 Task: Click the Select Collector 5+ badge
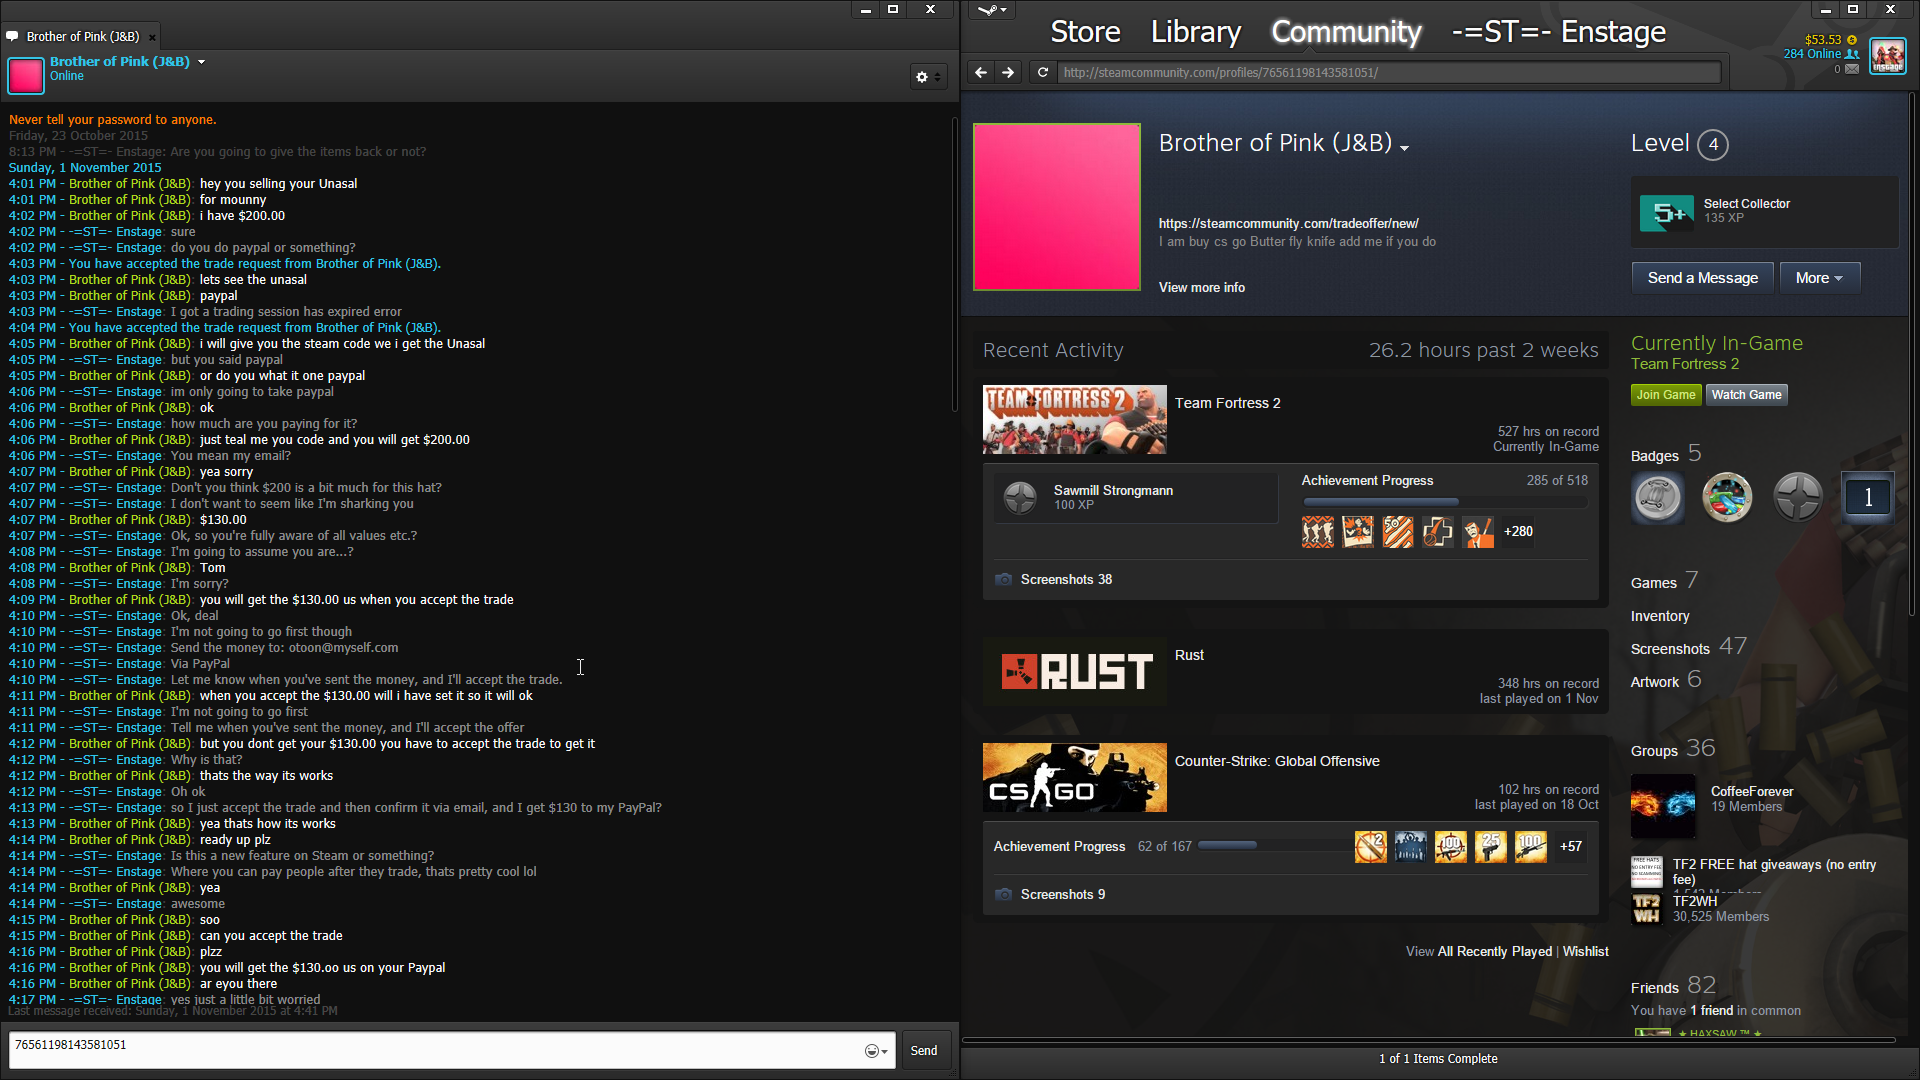coord(1667,212)
